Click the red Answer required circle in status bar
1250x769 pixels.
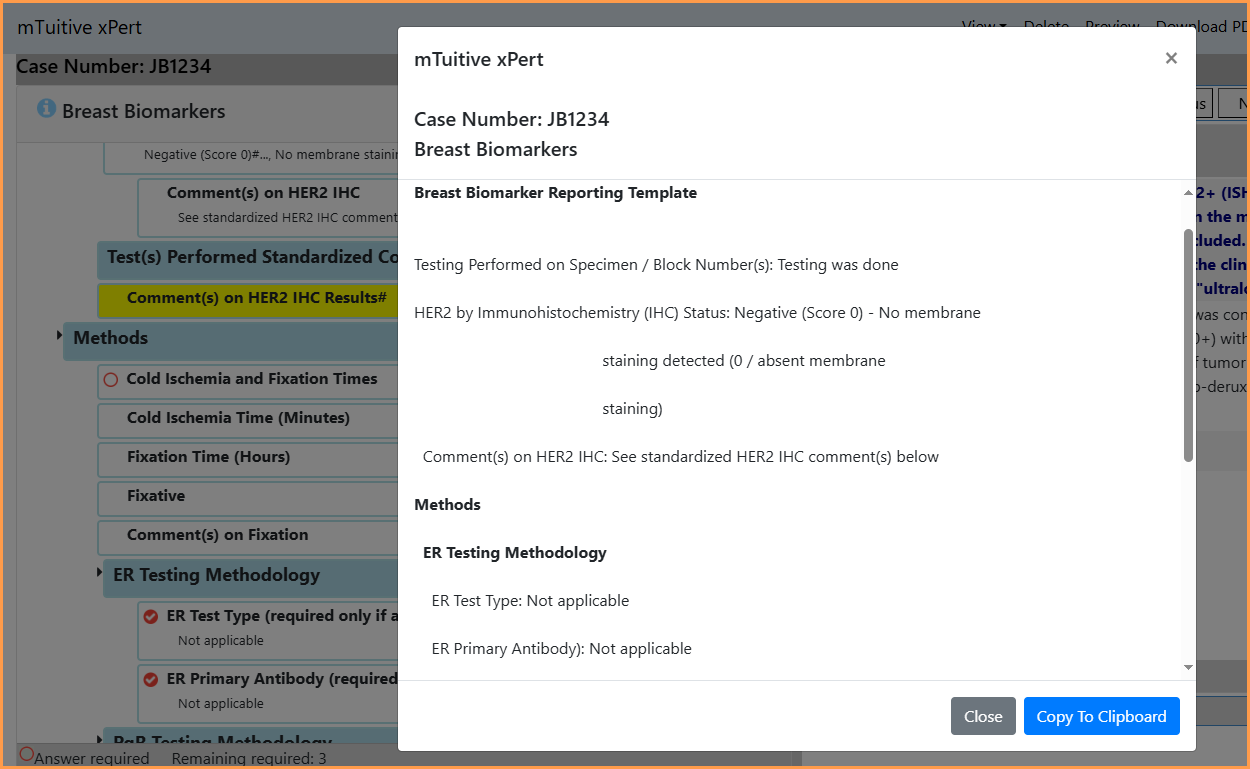27,754
